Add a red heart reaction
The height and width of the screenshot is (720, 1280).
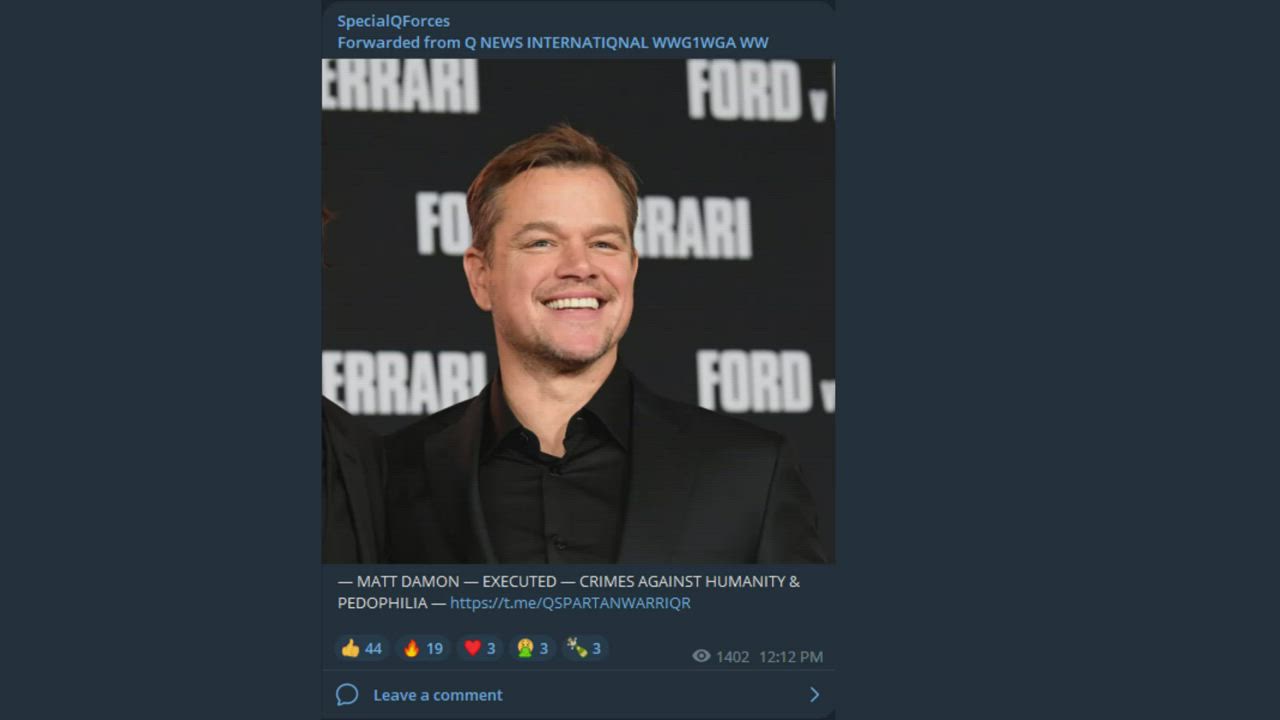coord(480,648)
